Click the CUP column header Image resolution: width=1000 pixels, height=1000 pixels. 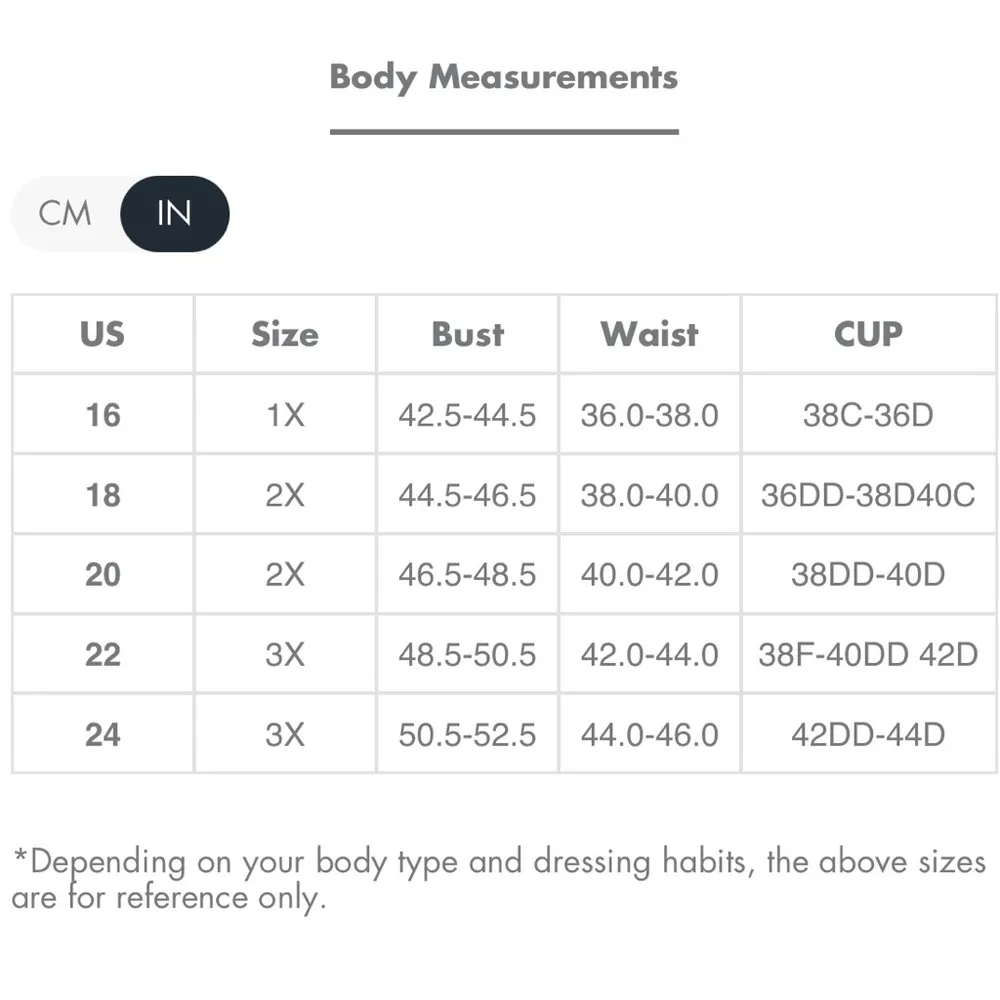pos(868,334)
